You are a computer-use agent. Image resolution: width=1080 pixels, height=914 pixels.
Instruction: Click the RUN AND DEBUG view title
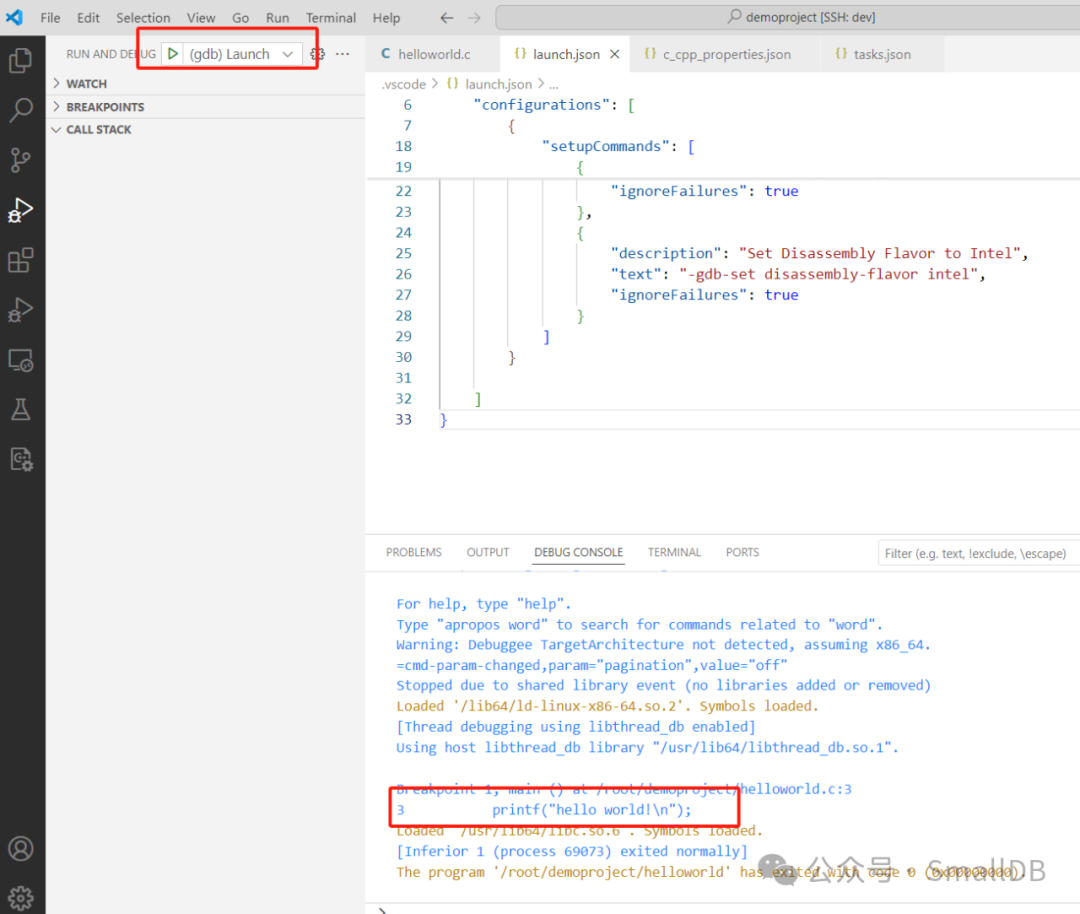111,54
